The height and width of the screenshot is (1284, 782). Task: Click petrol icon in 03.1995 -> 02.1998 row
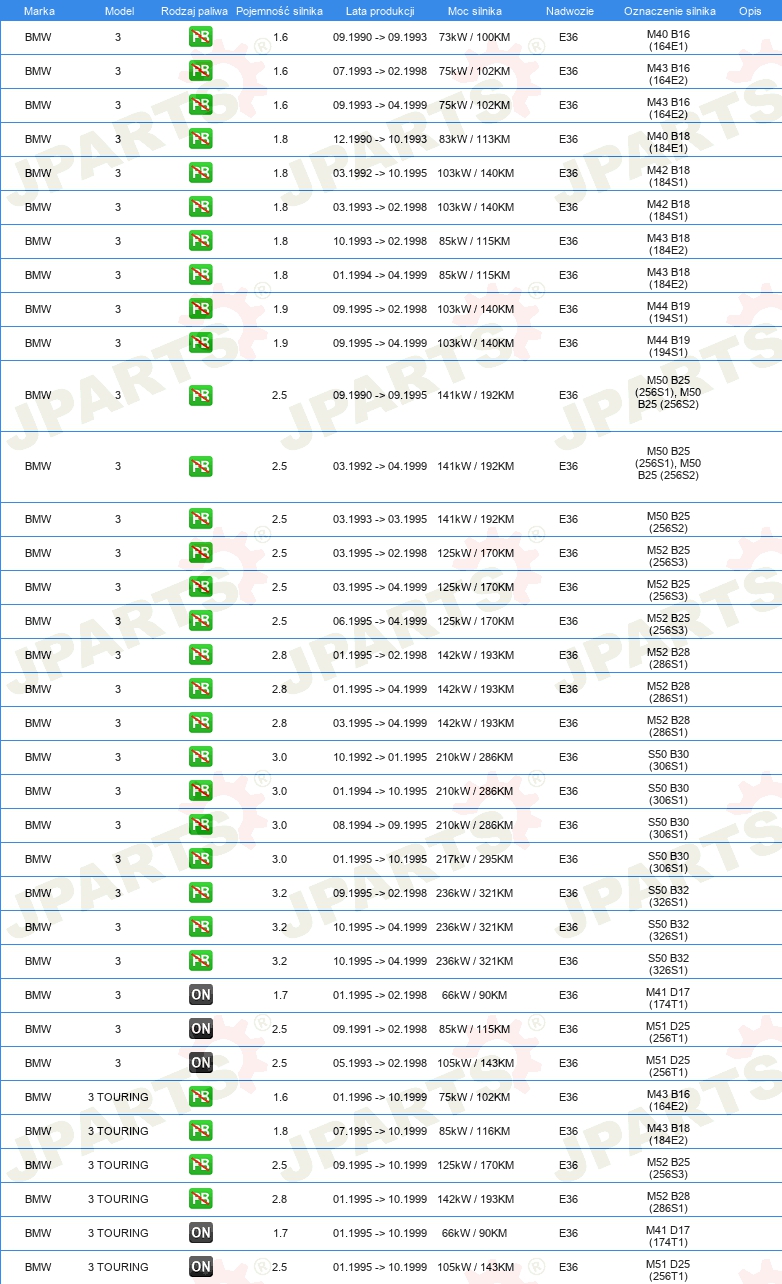tap(200, 554)
